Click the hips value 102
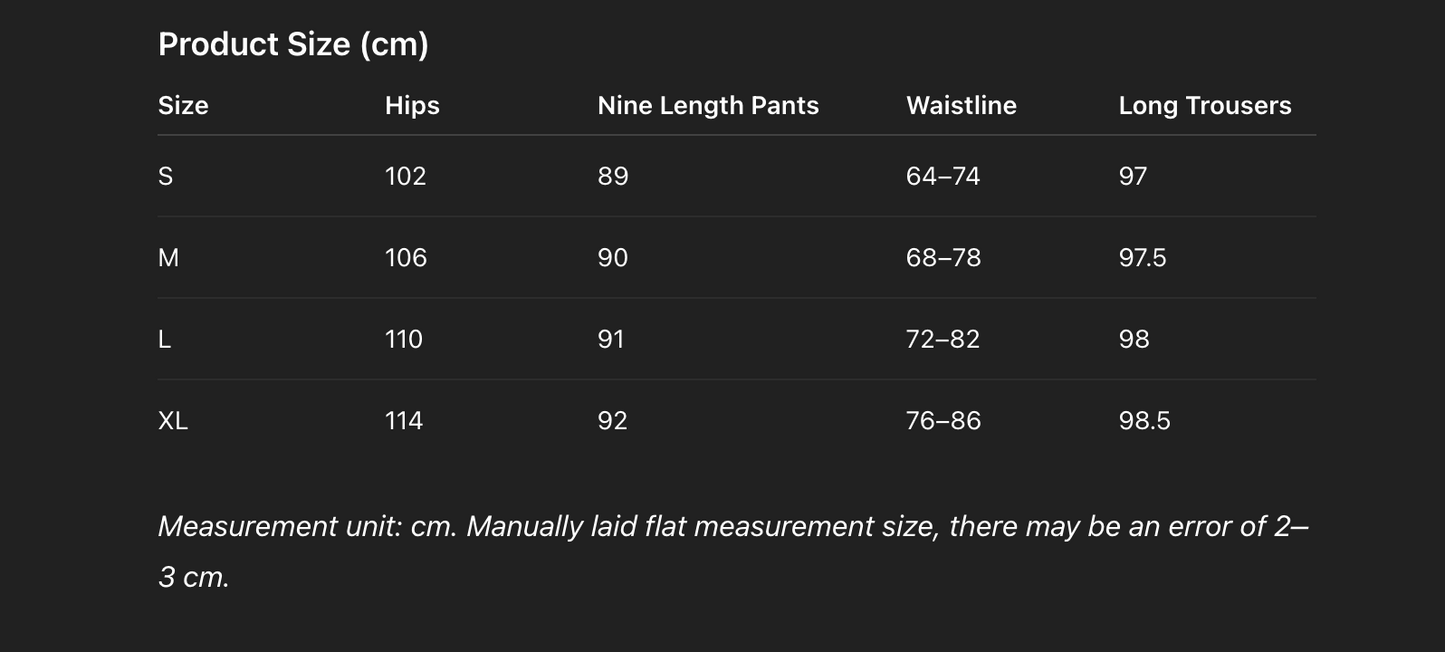The width and height of the screenshot is (1445, 652). [405, 177]
